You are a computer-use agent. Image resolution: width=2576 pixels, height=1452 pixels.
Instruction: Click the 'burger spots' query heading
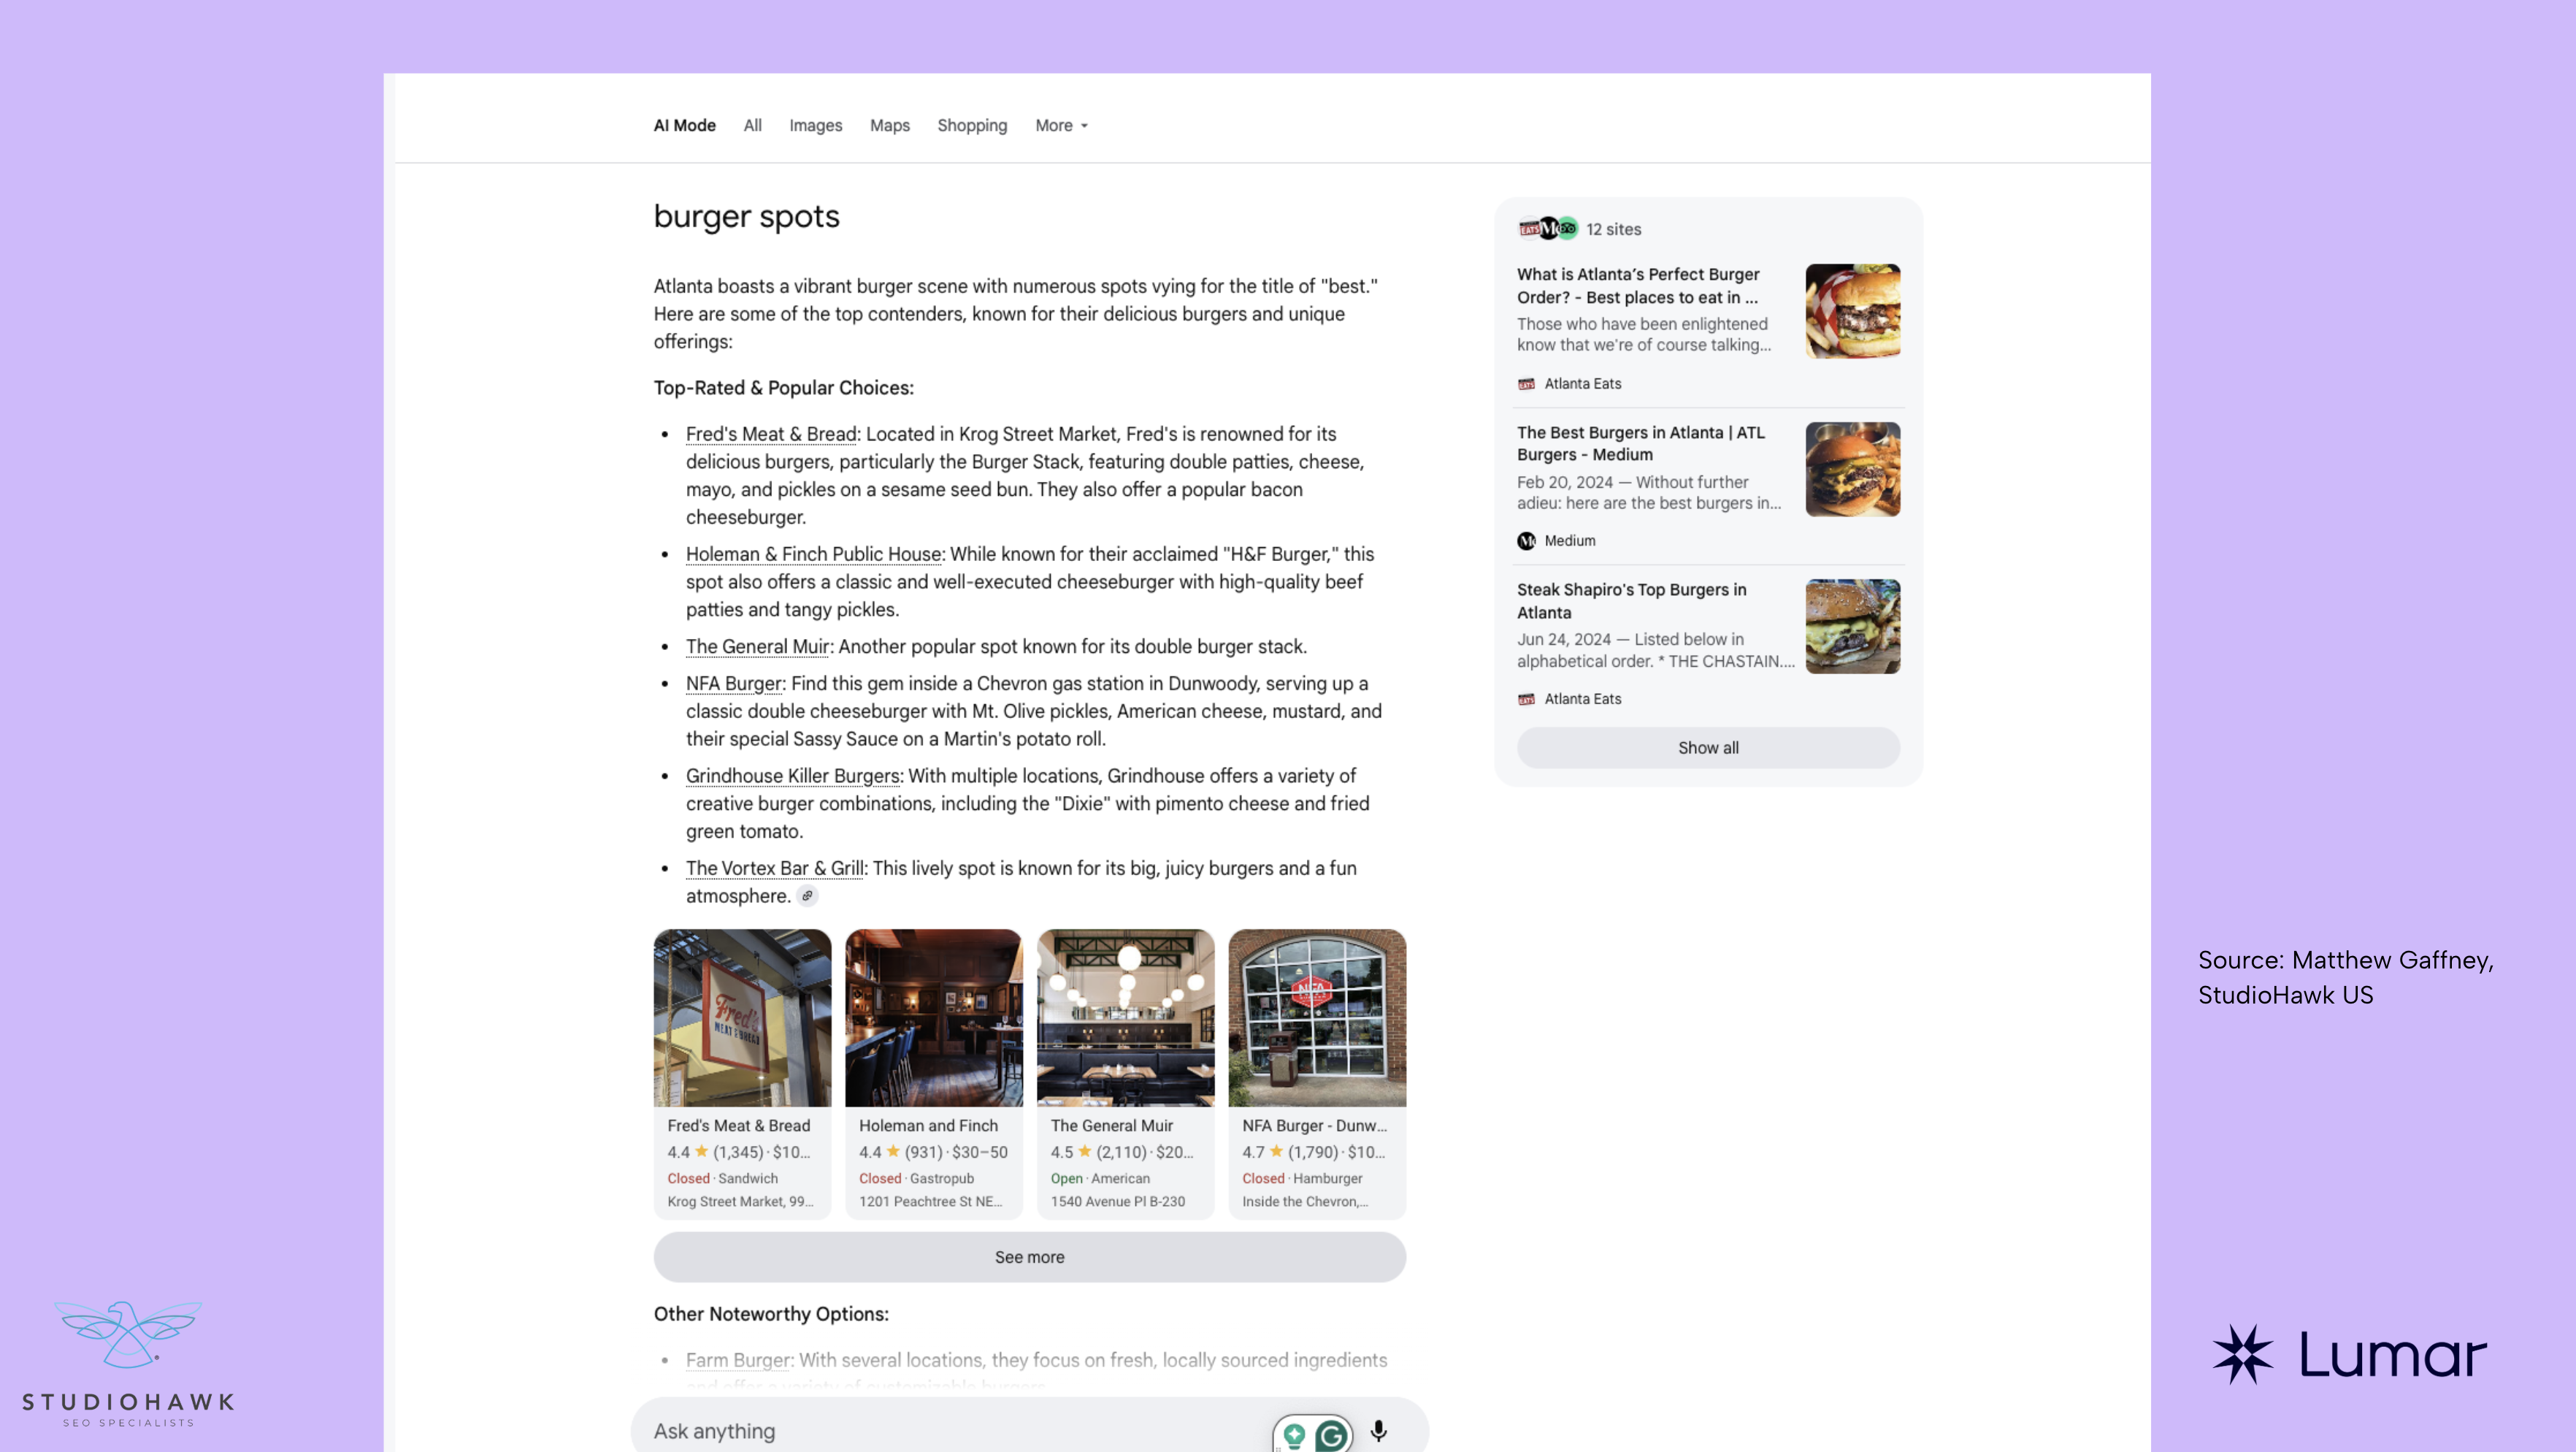(x=746, y=216)
